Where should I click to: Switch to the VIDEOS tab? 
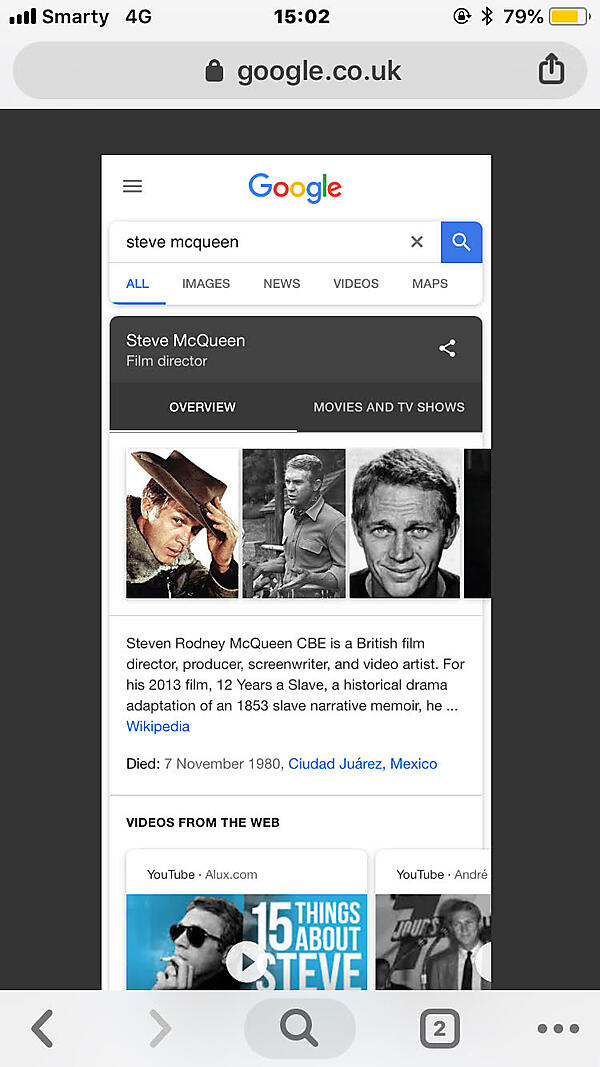(356, 284)
